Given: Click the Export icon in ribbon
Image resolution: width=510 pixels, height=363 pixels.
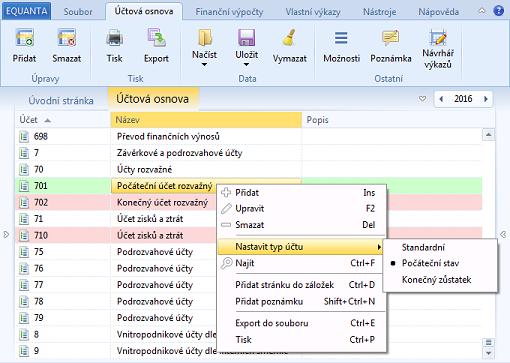Looking at the screenshot, I should point(156,38).
